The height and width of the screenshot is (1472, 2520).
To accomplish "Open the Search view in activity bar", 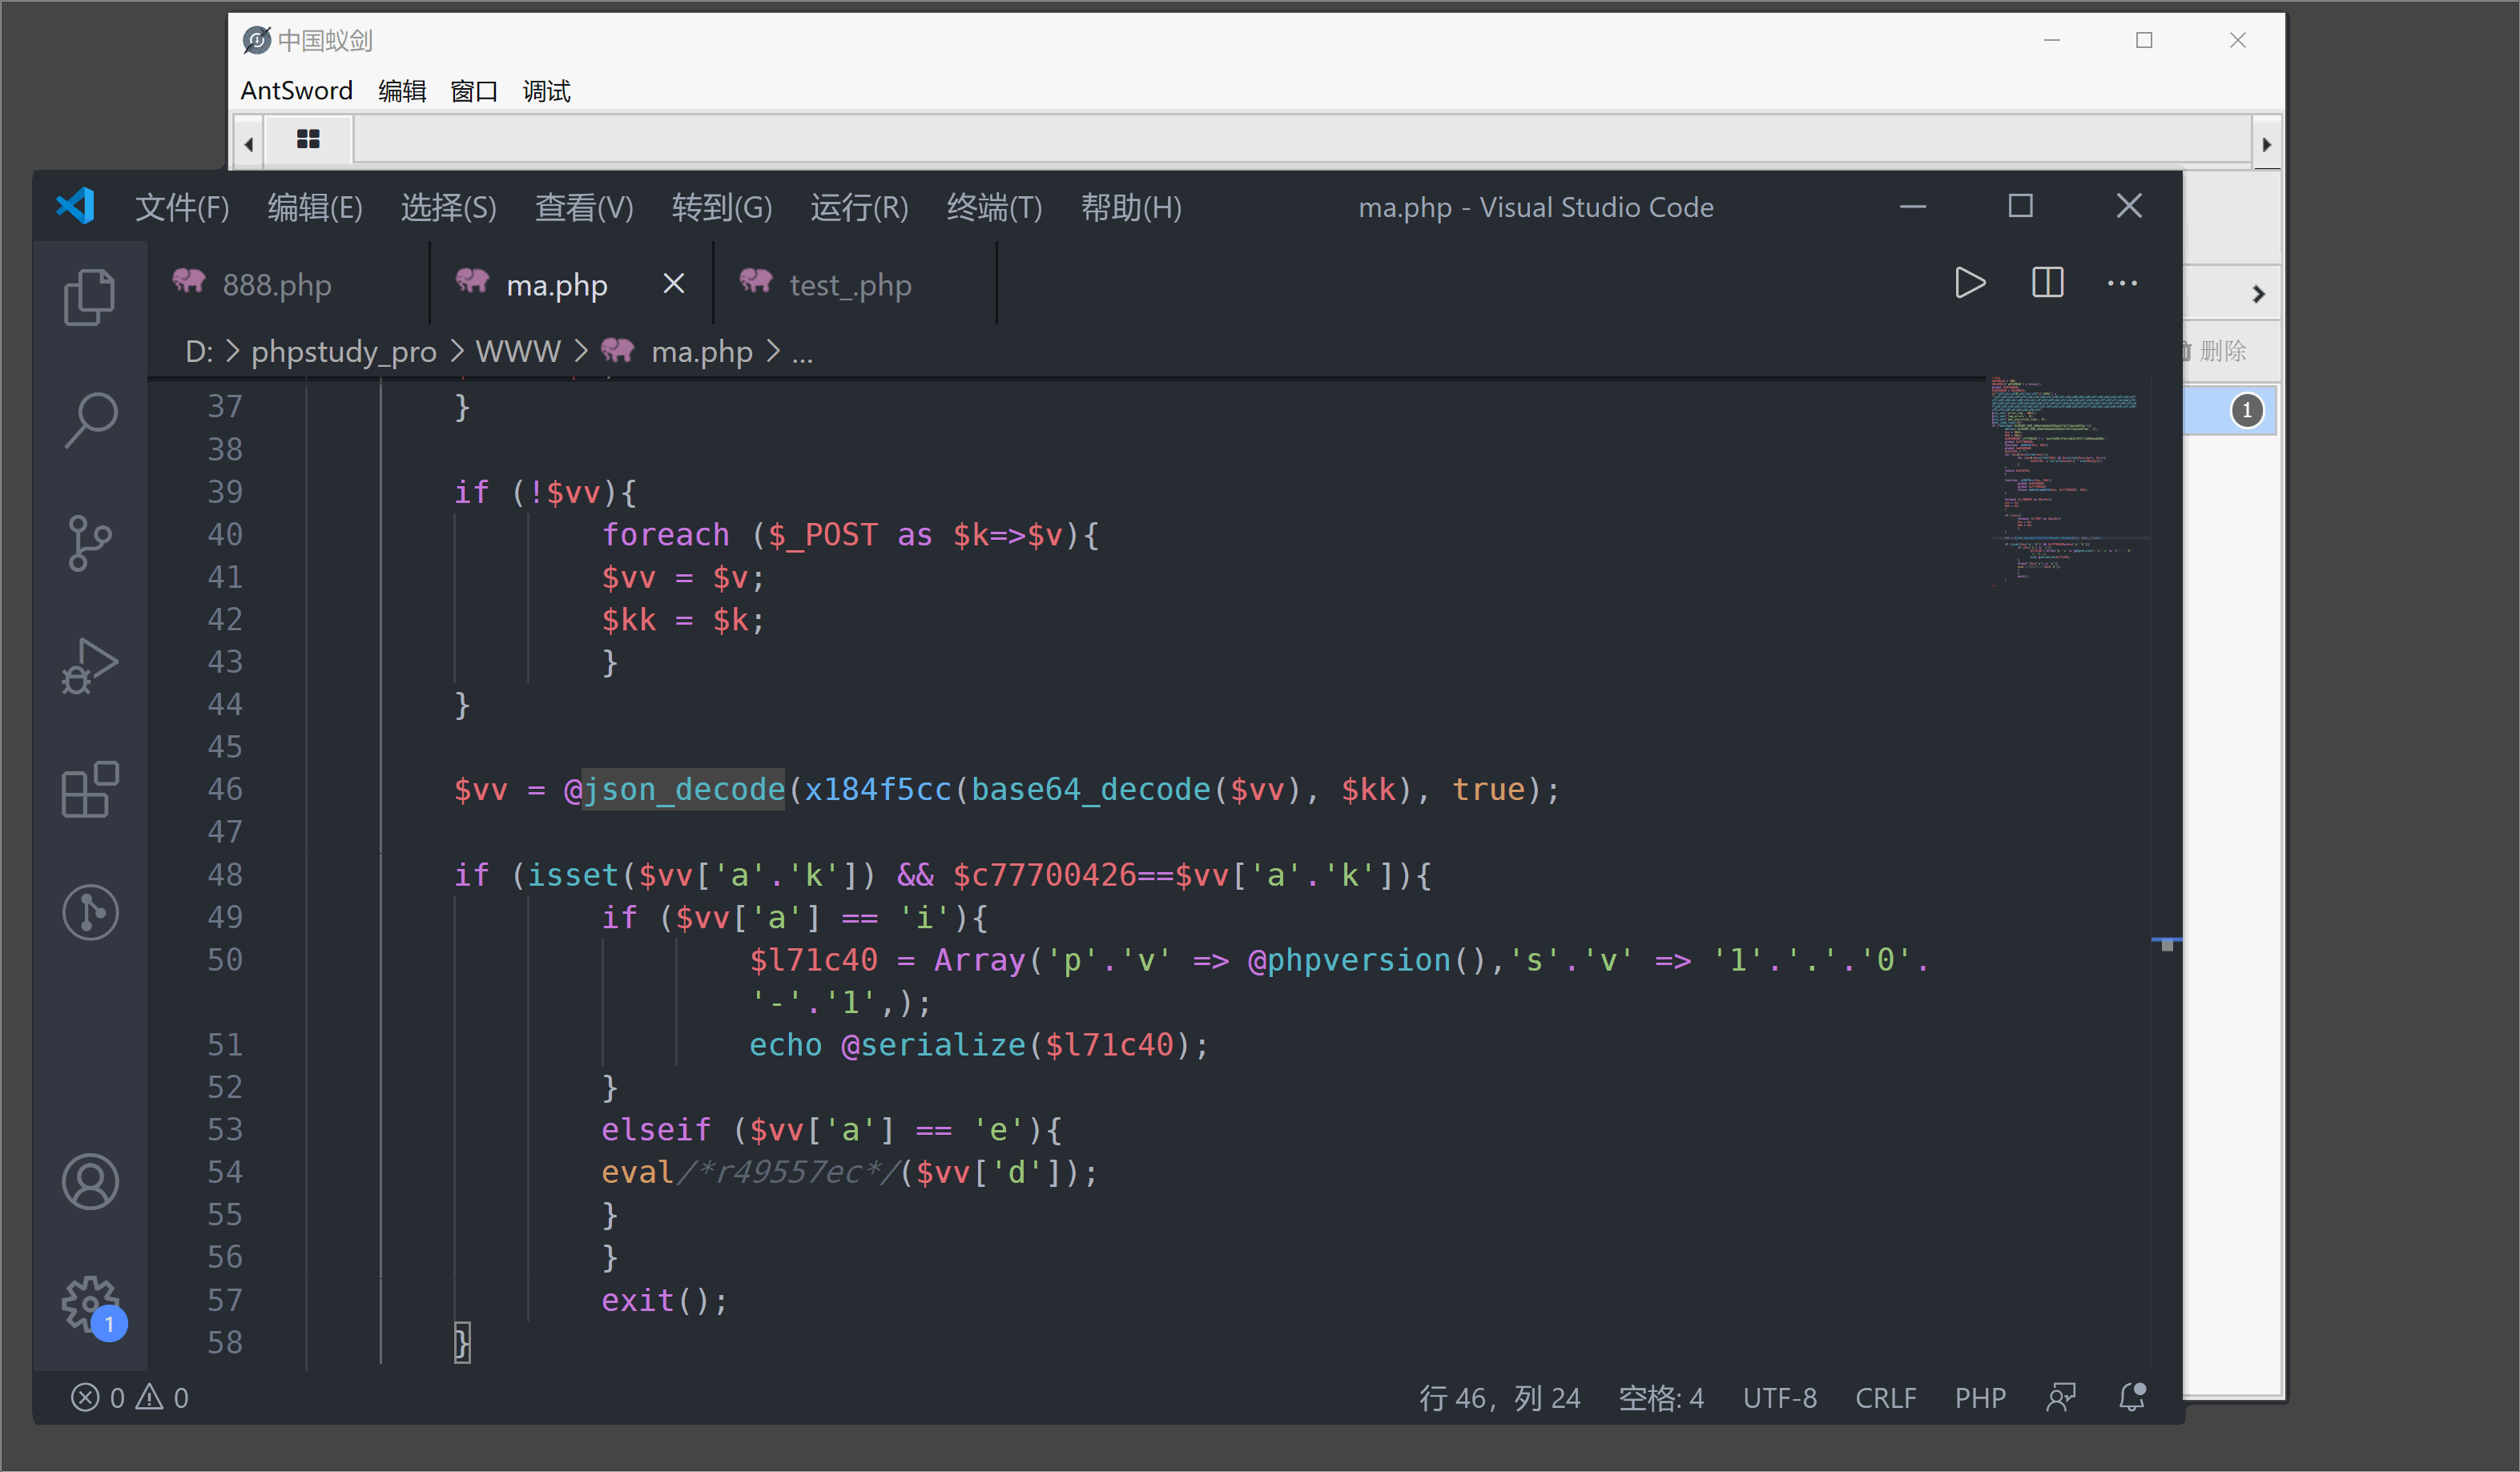I will (x=90, y=420).
